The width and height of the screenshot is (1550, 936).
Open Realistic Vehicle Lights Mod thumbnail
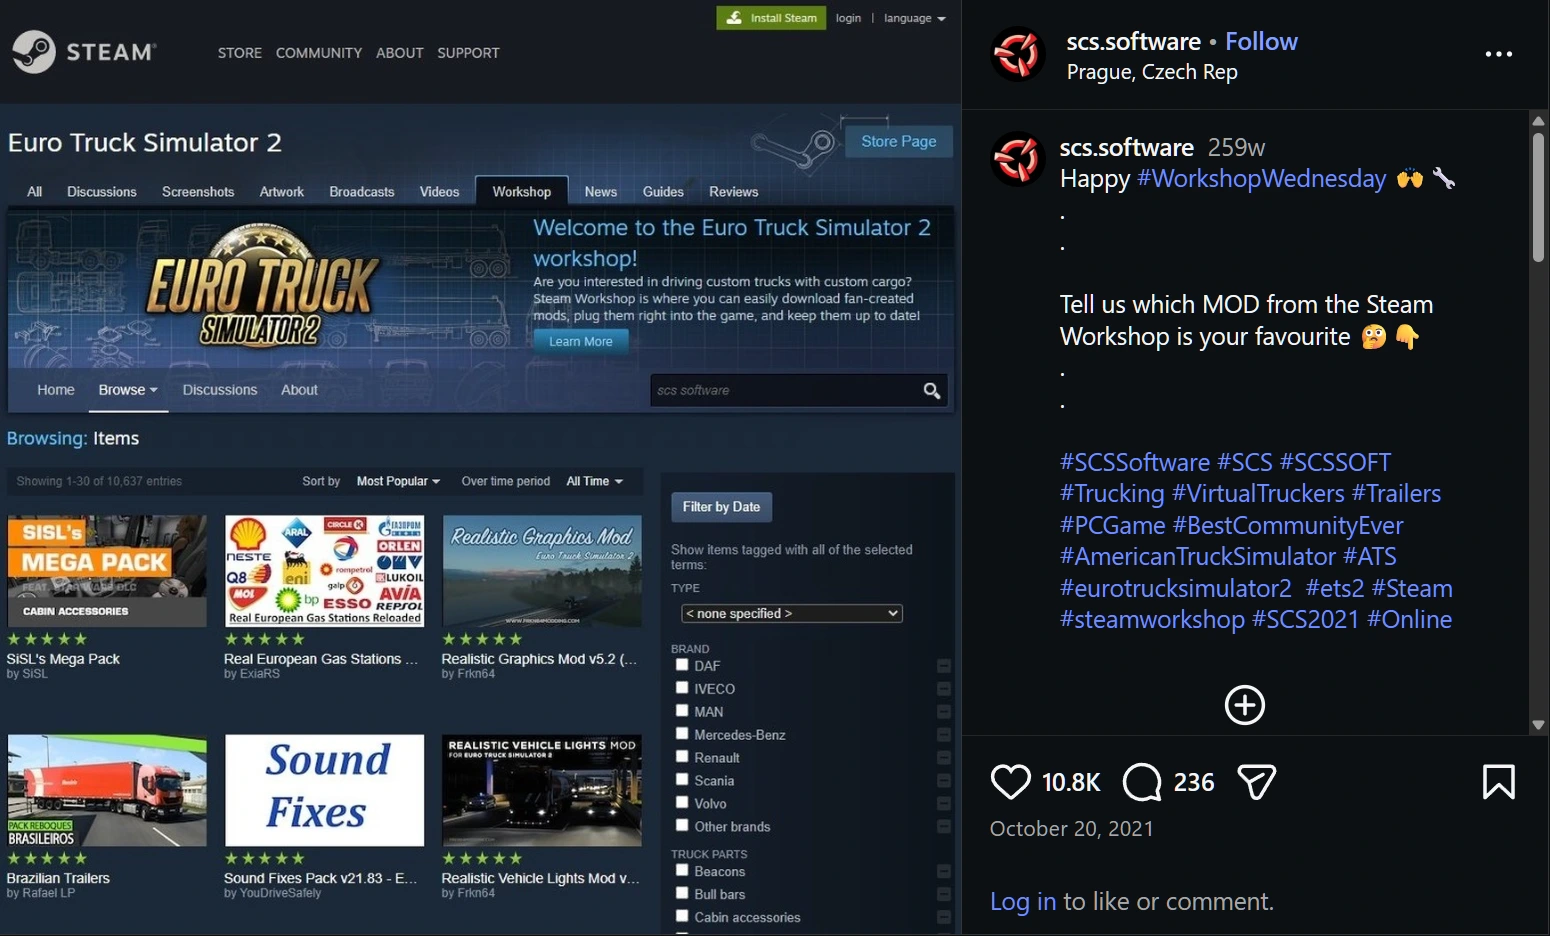tap(542, 790)
